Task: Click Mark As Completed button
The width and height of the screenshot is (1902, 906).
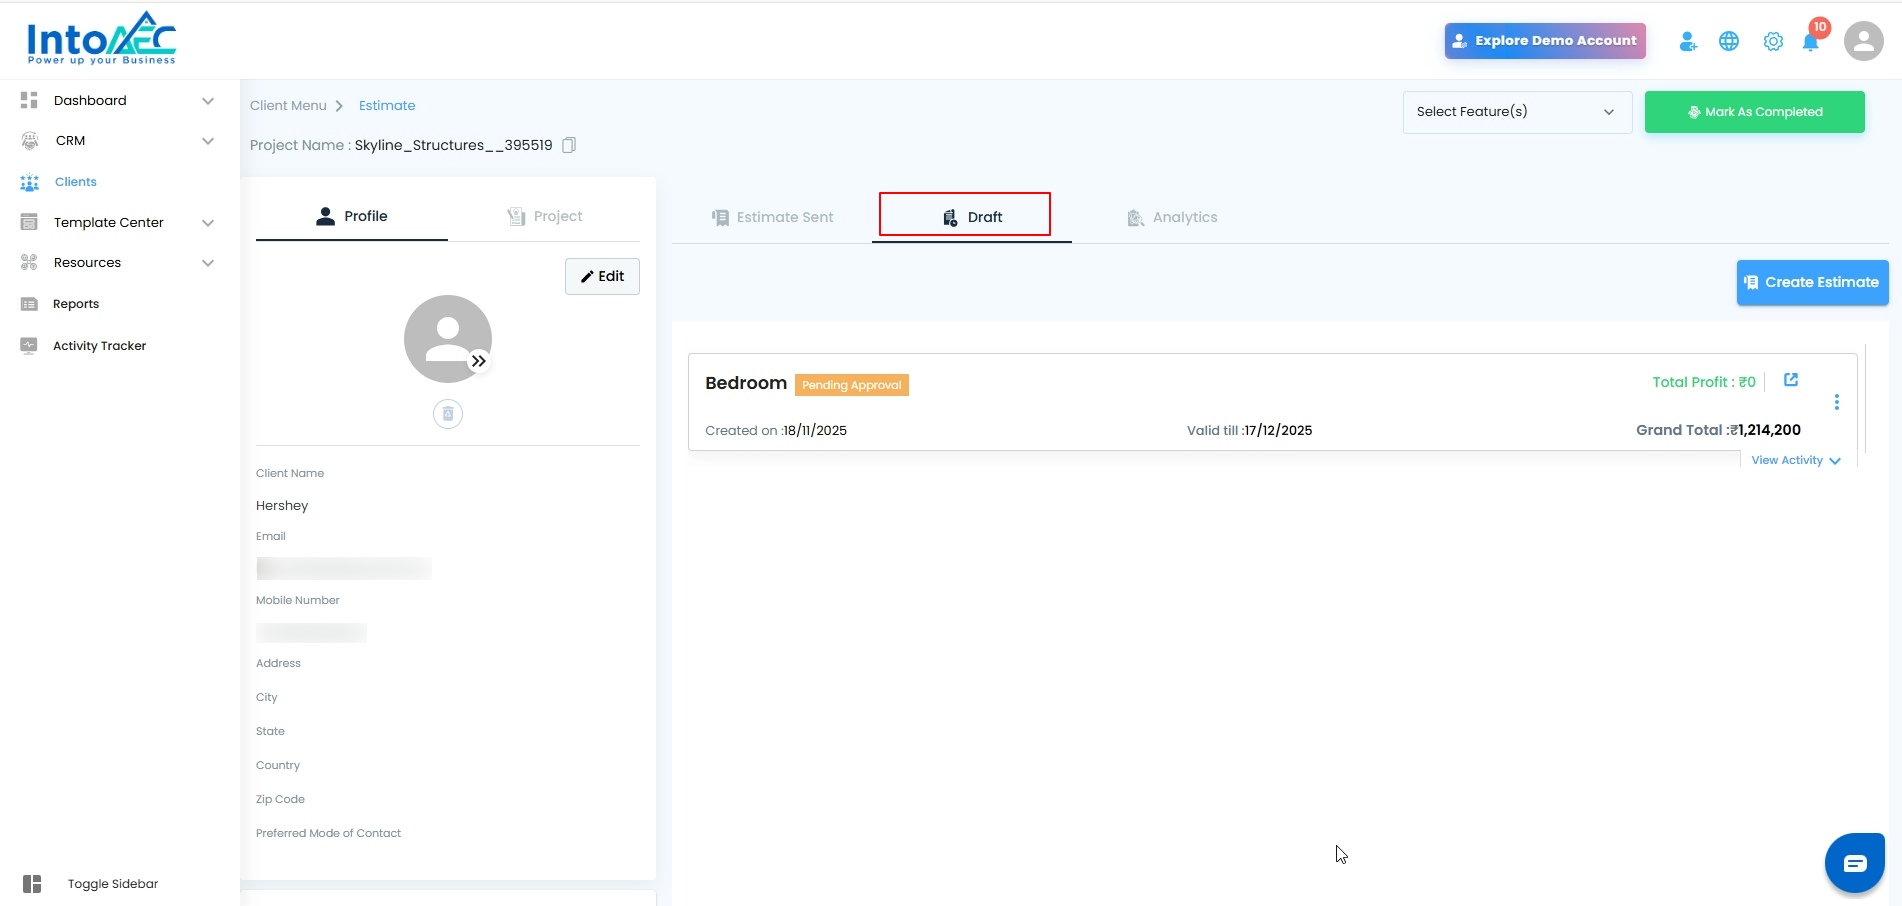Action: pyautogui.click(x=1755, y=112)
